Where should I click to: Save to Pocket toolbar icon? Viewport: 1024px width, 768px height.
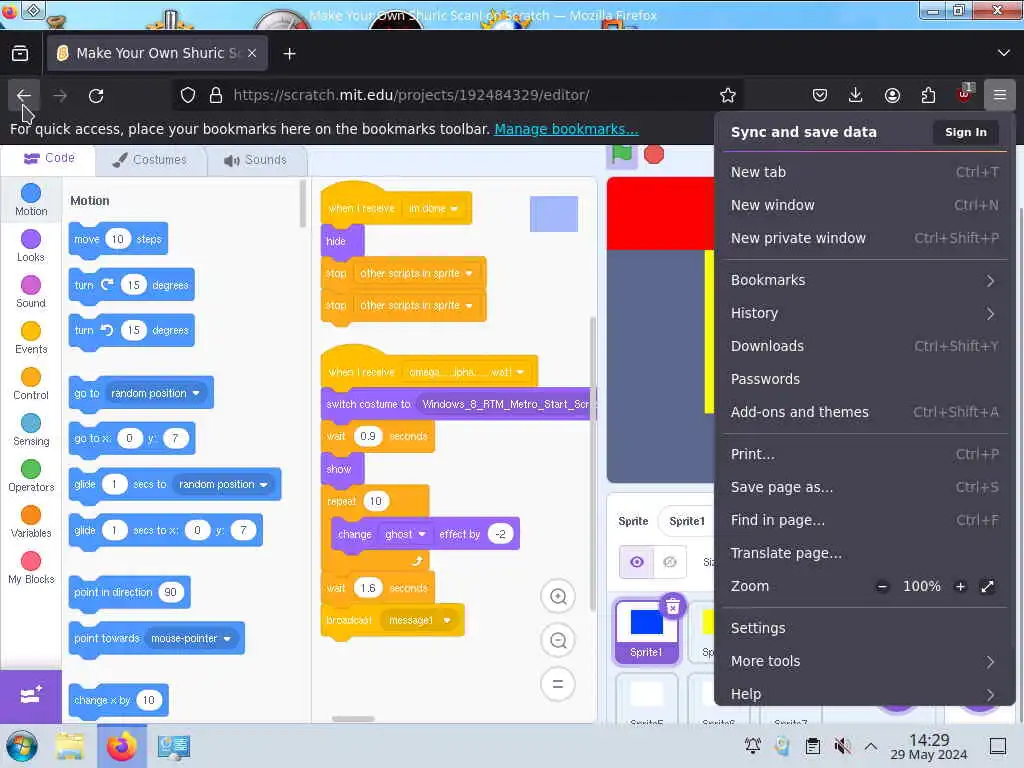820,95
